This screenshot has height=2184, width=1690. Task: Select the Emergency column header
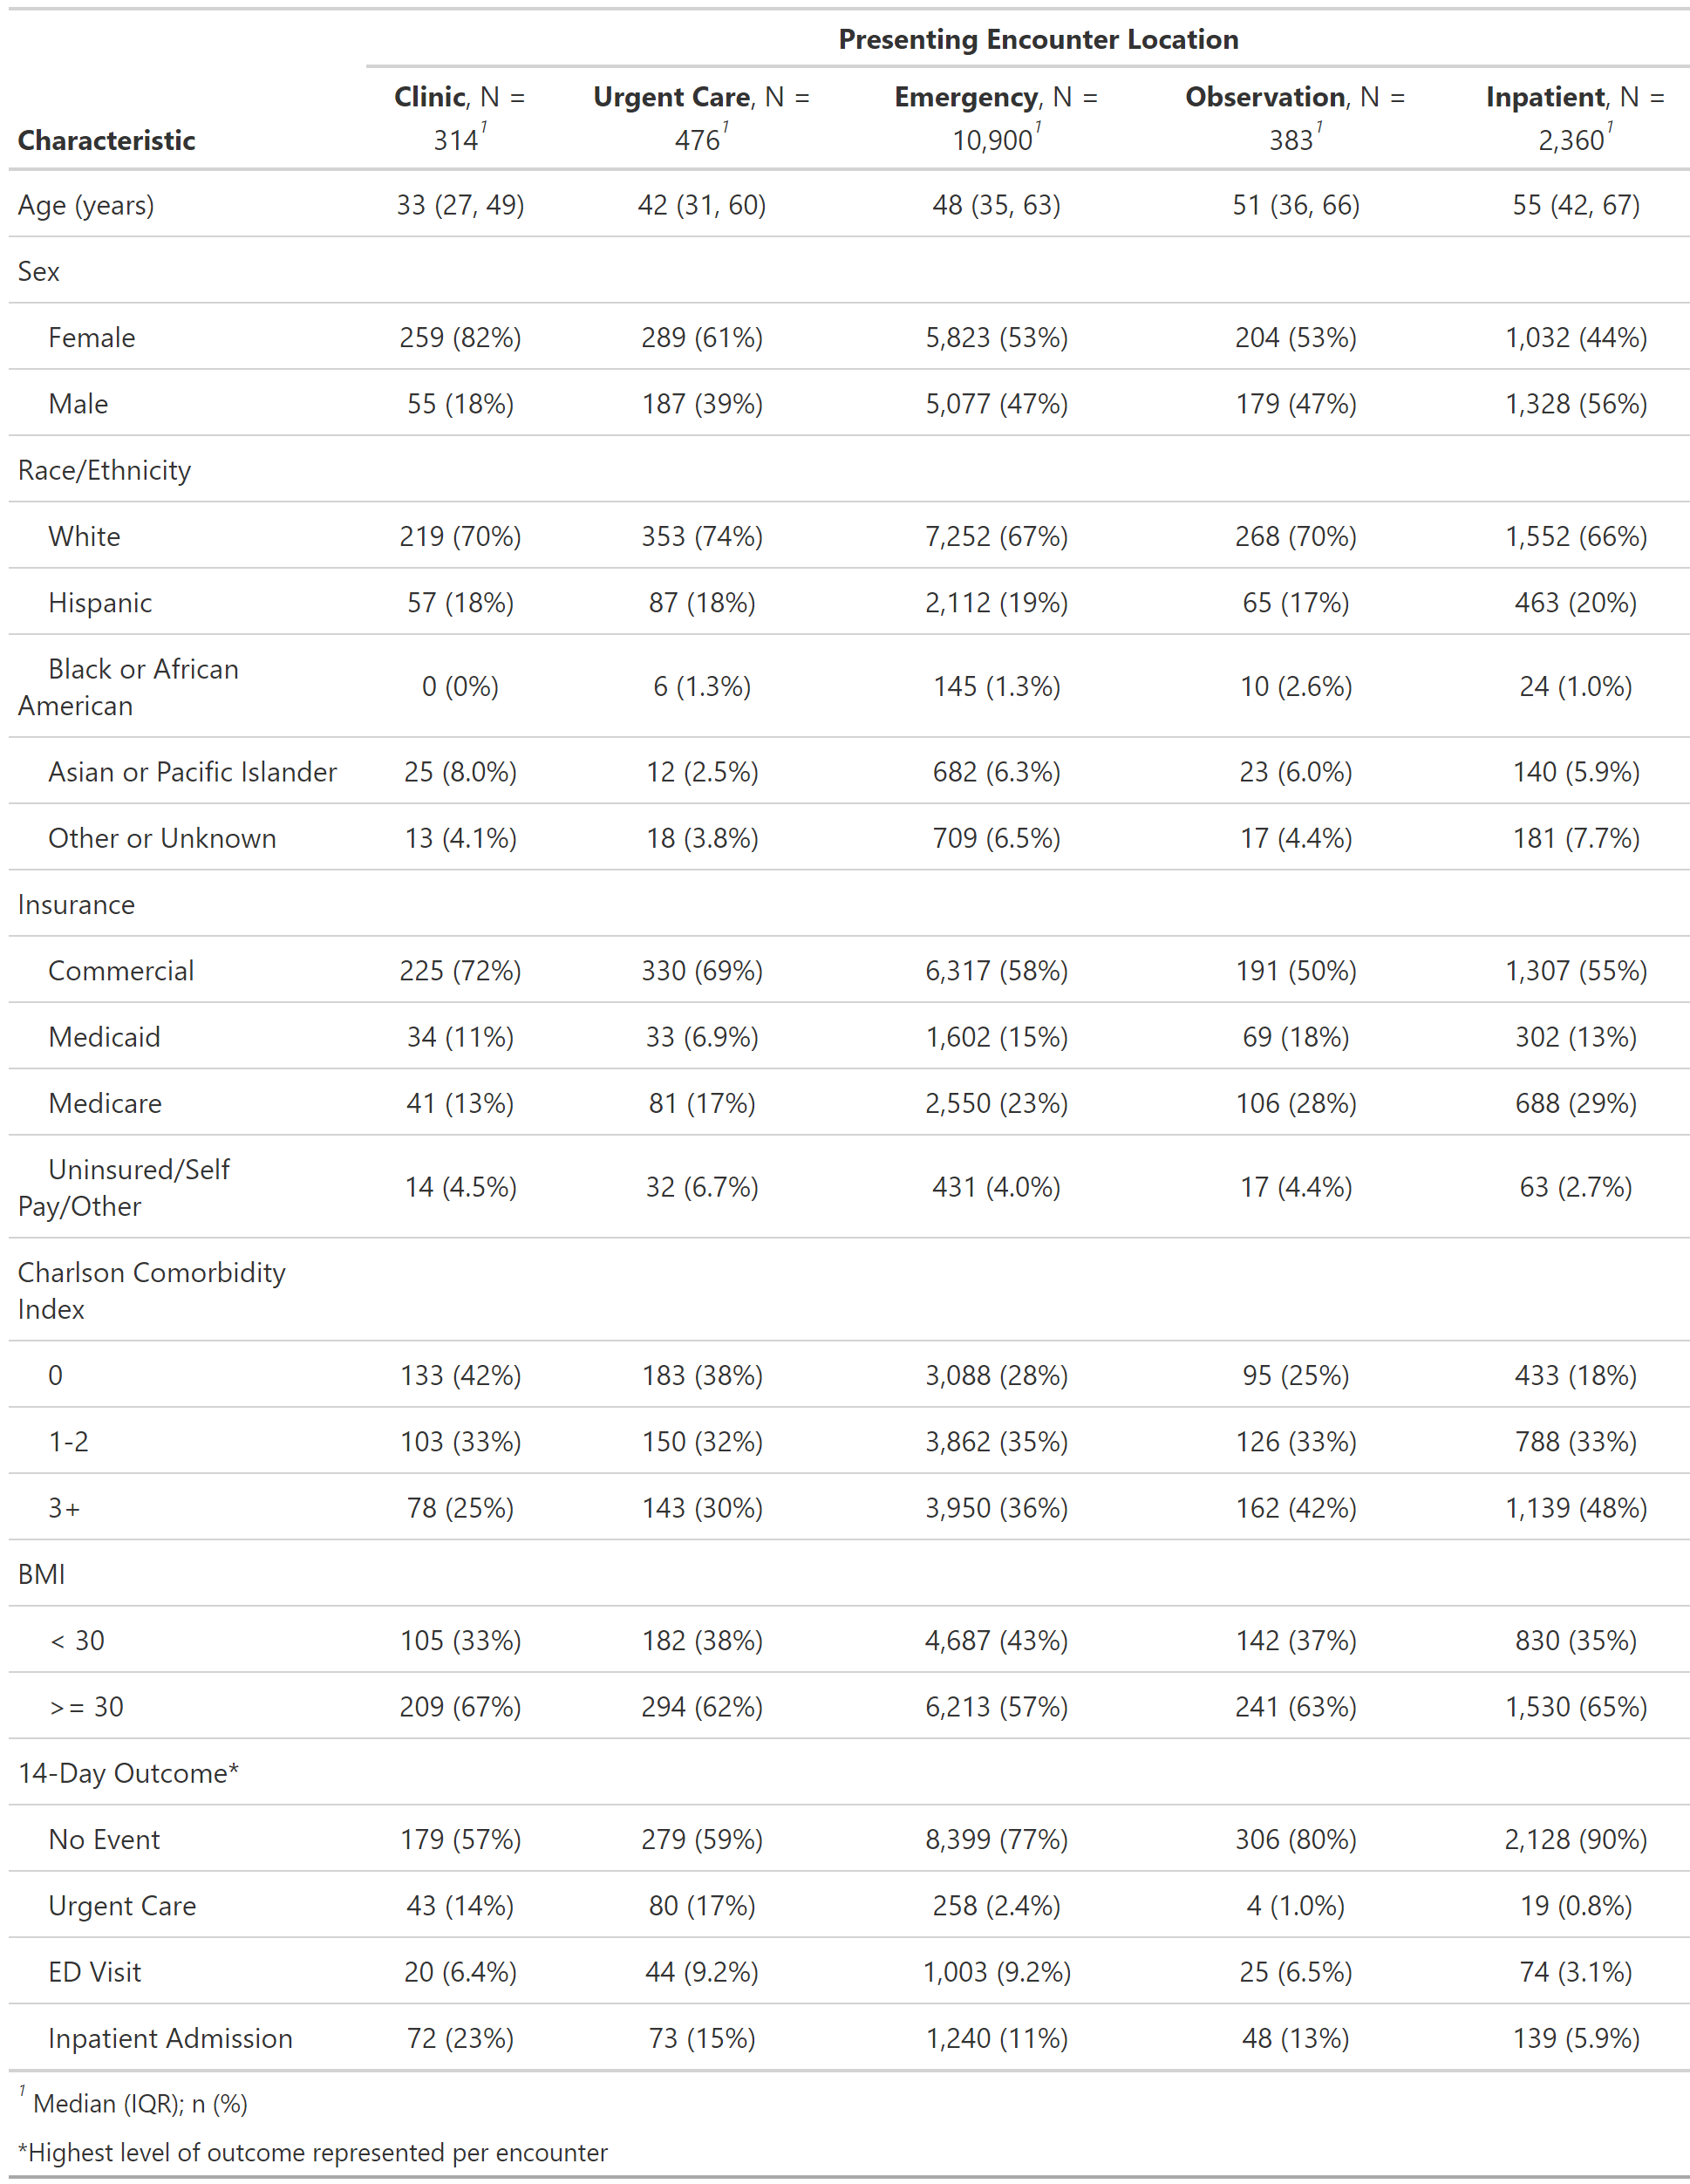coord(996,118)
